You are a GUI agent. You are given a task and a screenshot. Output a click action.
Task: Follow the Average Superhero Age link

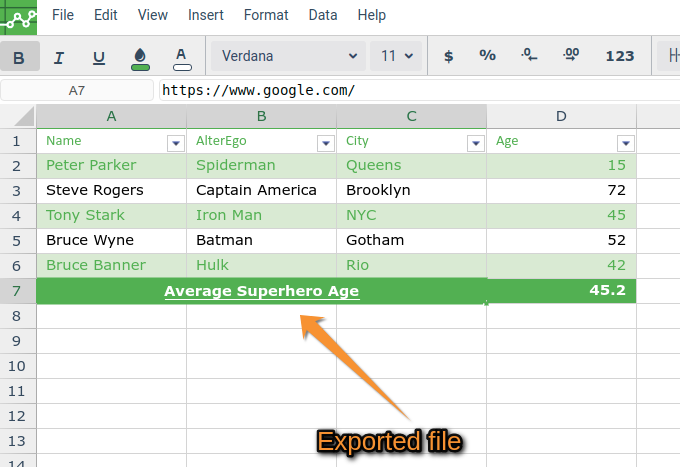click(x=262, y=291)
